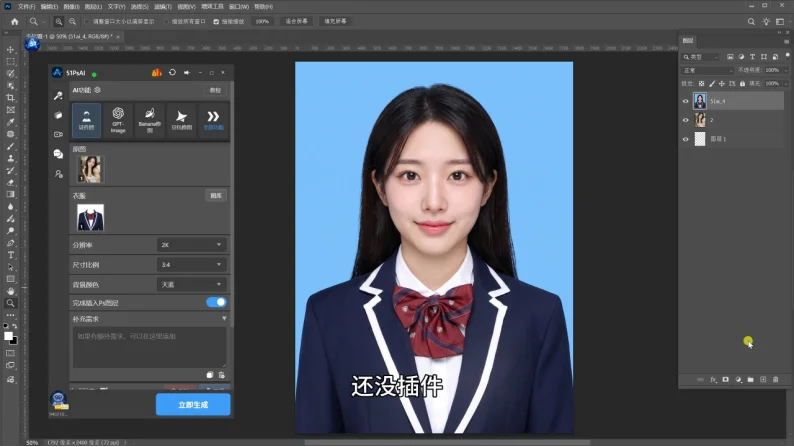Choose the Zoom In magnifier mode
The width and height of the screenshot is (794, 447).
point(59,22)
